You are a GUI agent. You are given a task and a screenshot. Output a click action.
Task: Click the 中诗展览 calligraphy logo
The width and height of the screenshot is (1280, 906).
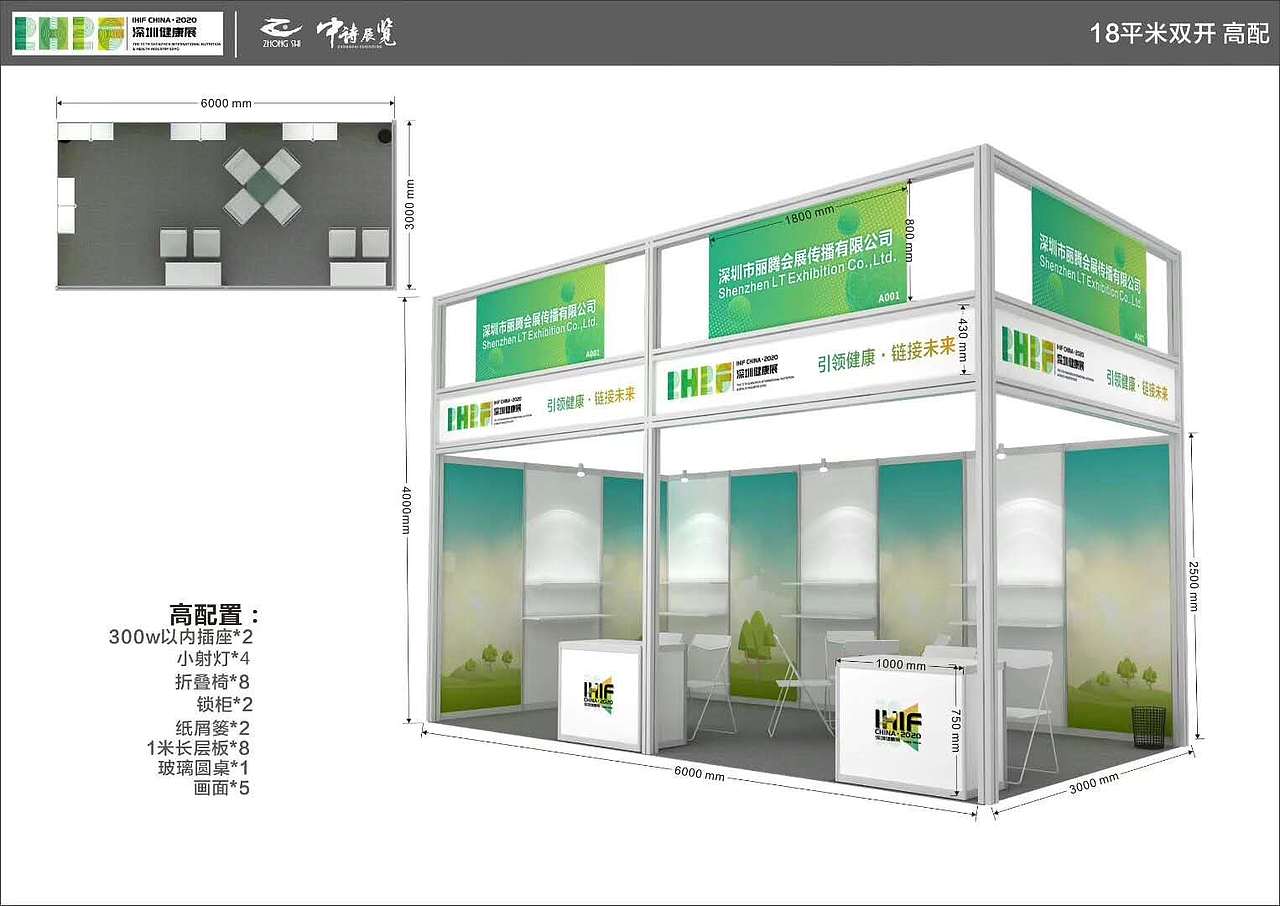pyautogui.click(x=356, y=34)
